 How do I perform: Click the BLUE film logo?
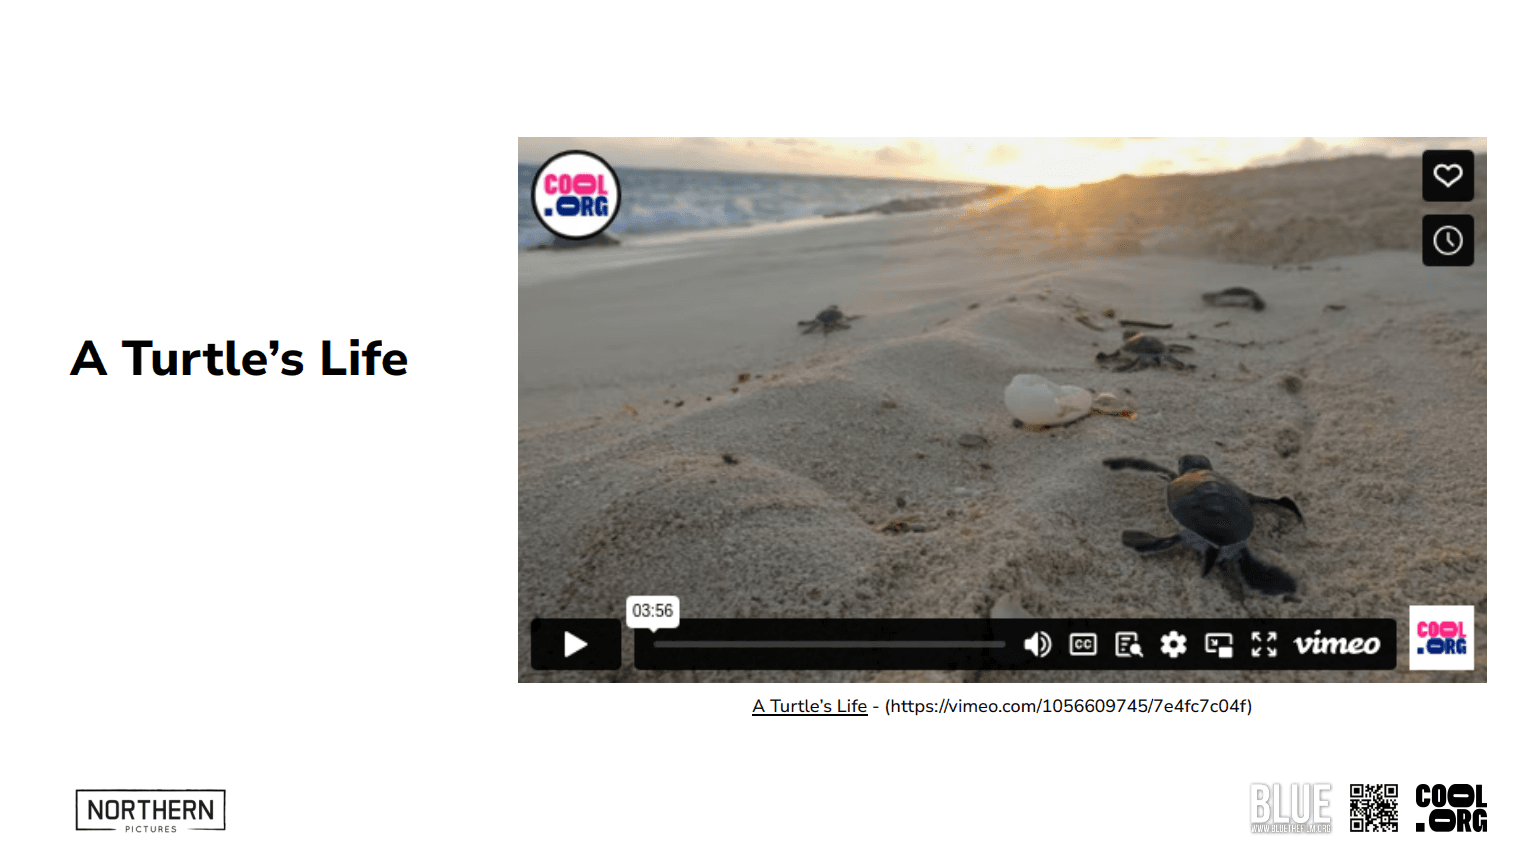(x=1291, y=808)
